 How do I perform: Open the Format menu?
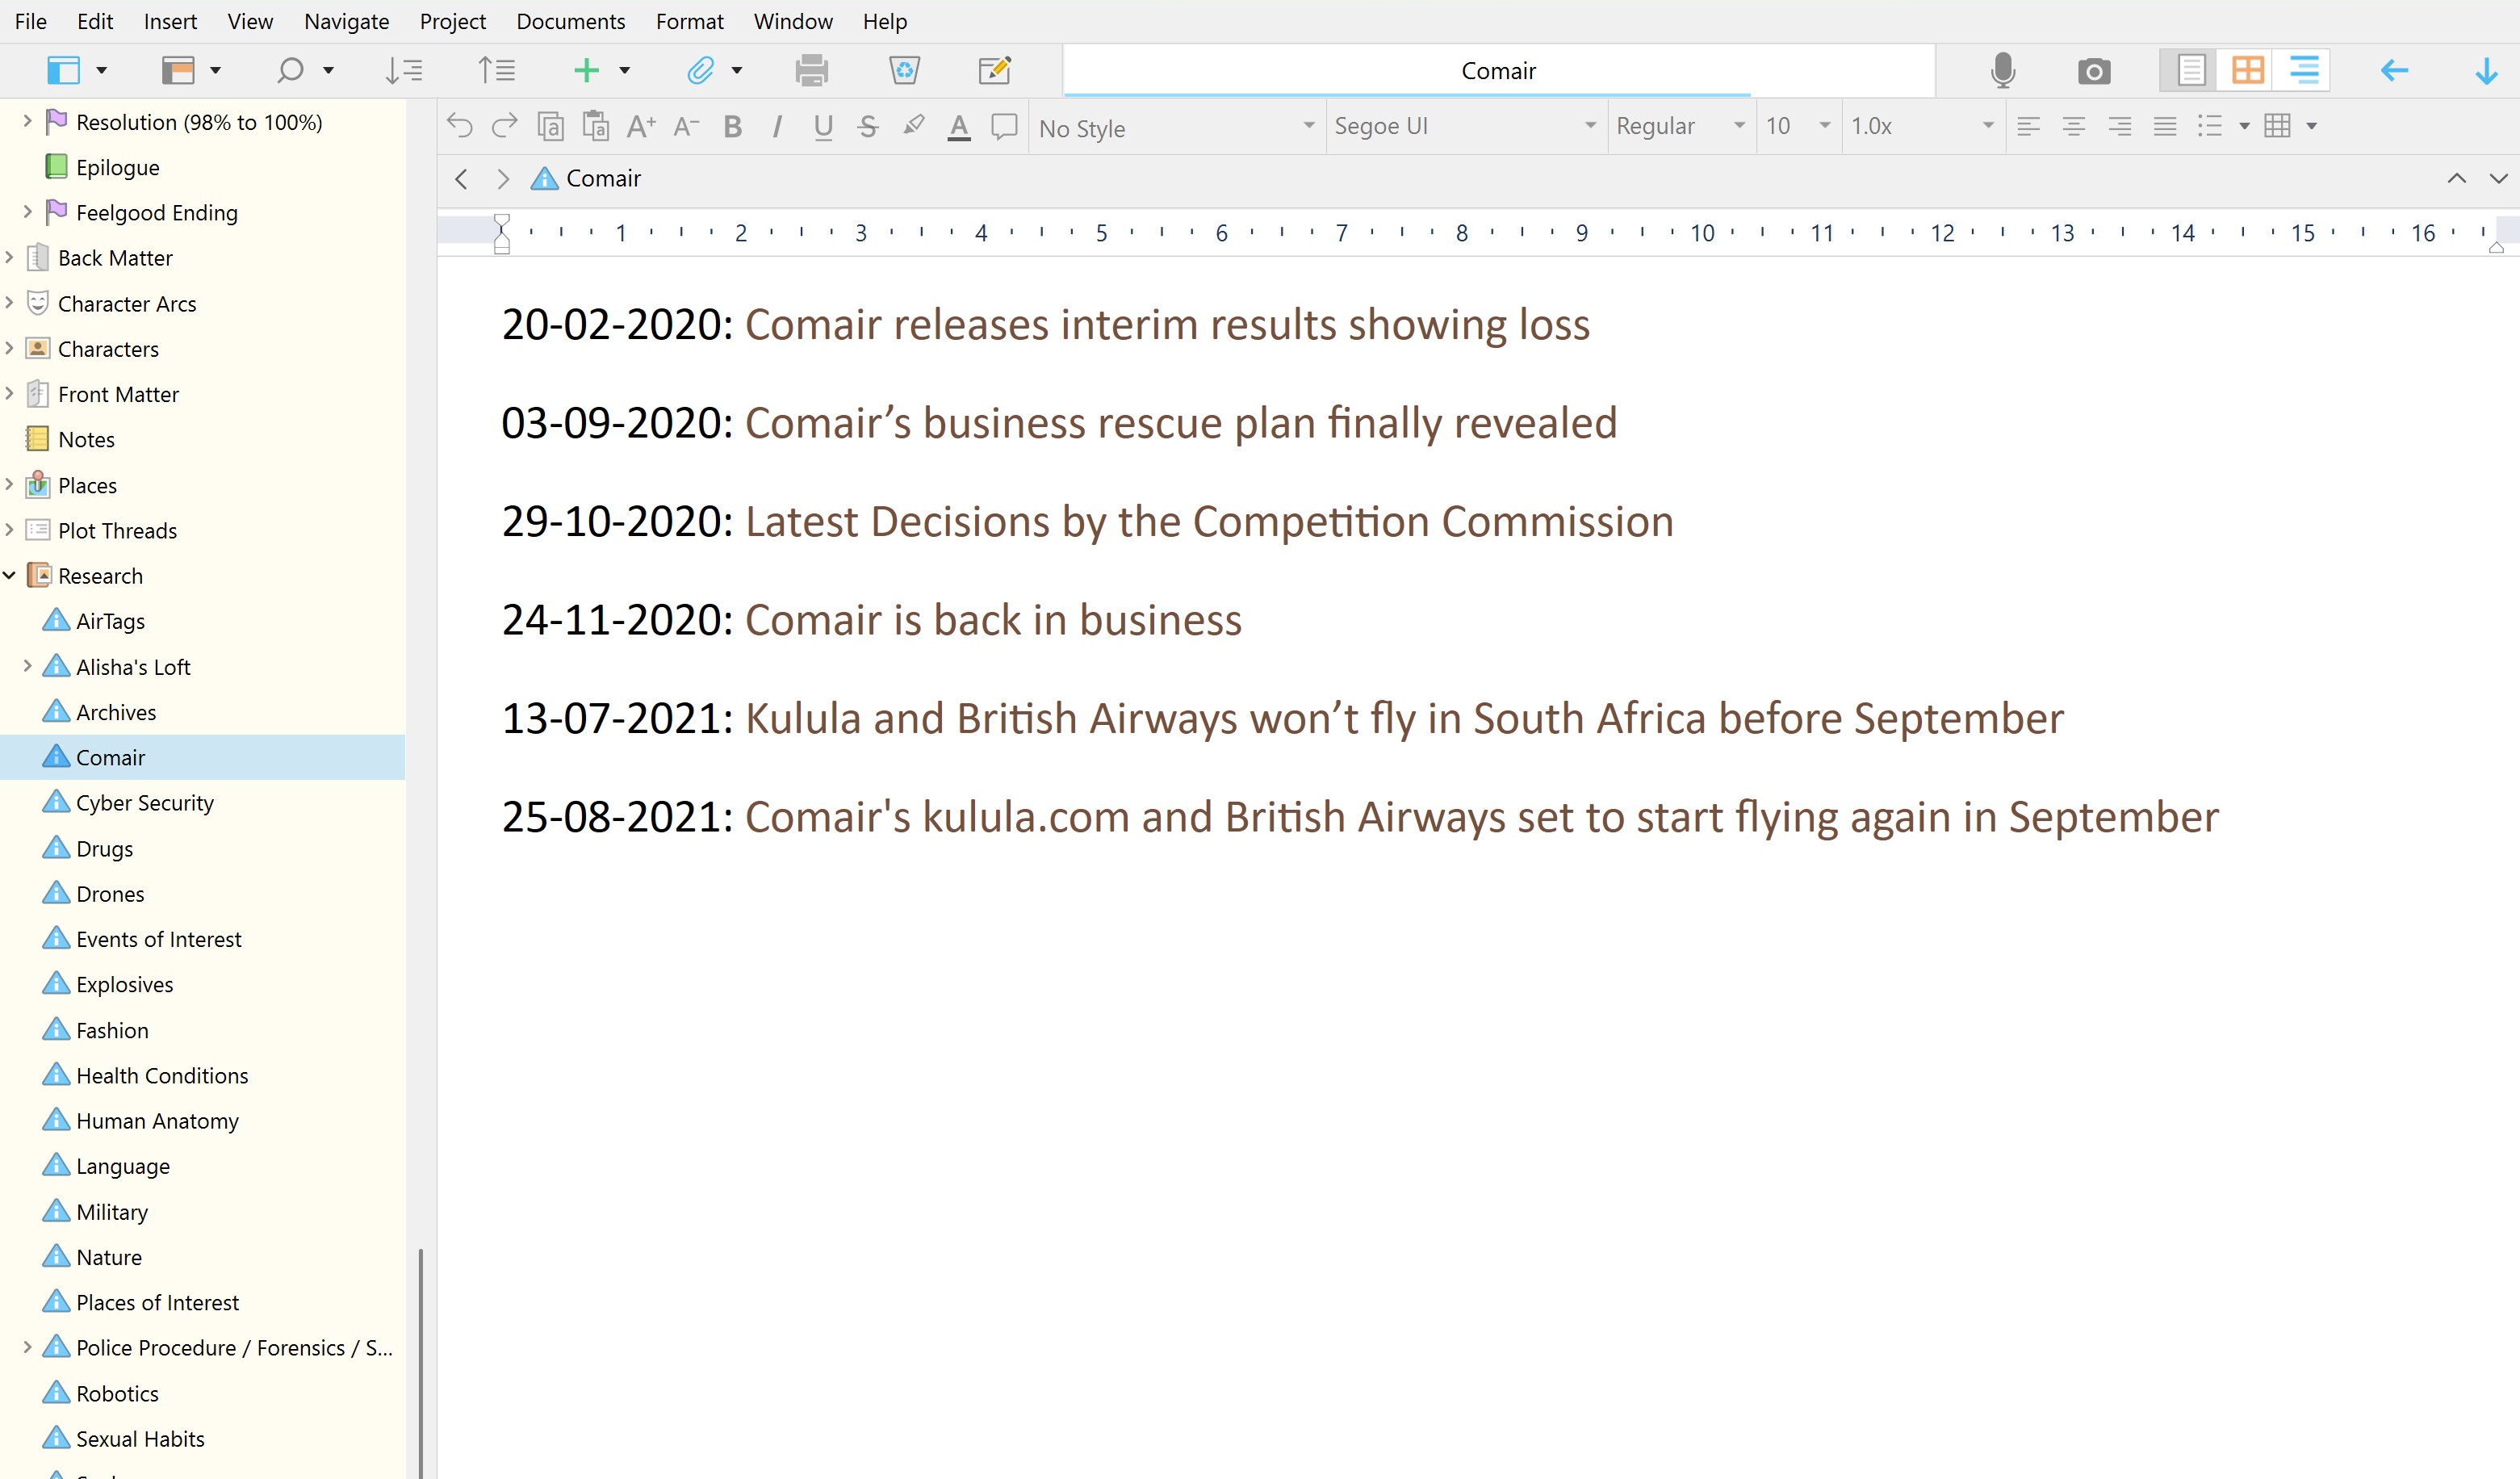point(689,21)
